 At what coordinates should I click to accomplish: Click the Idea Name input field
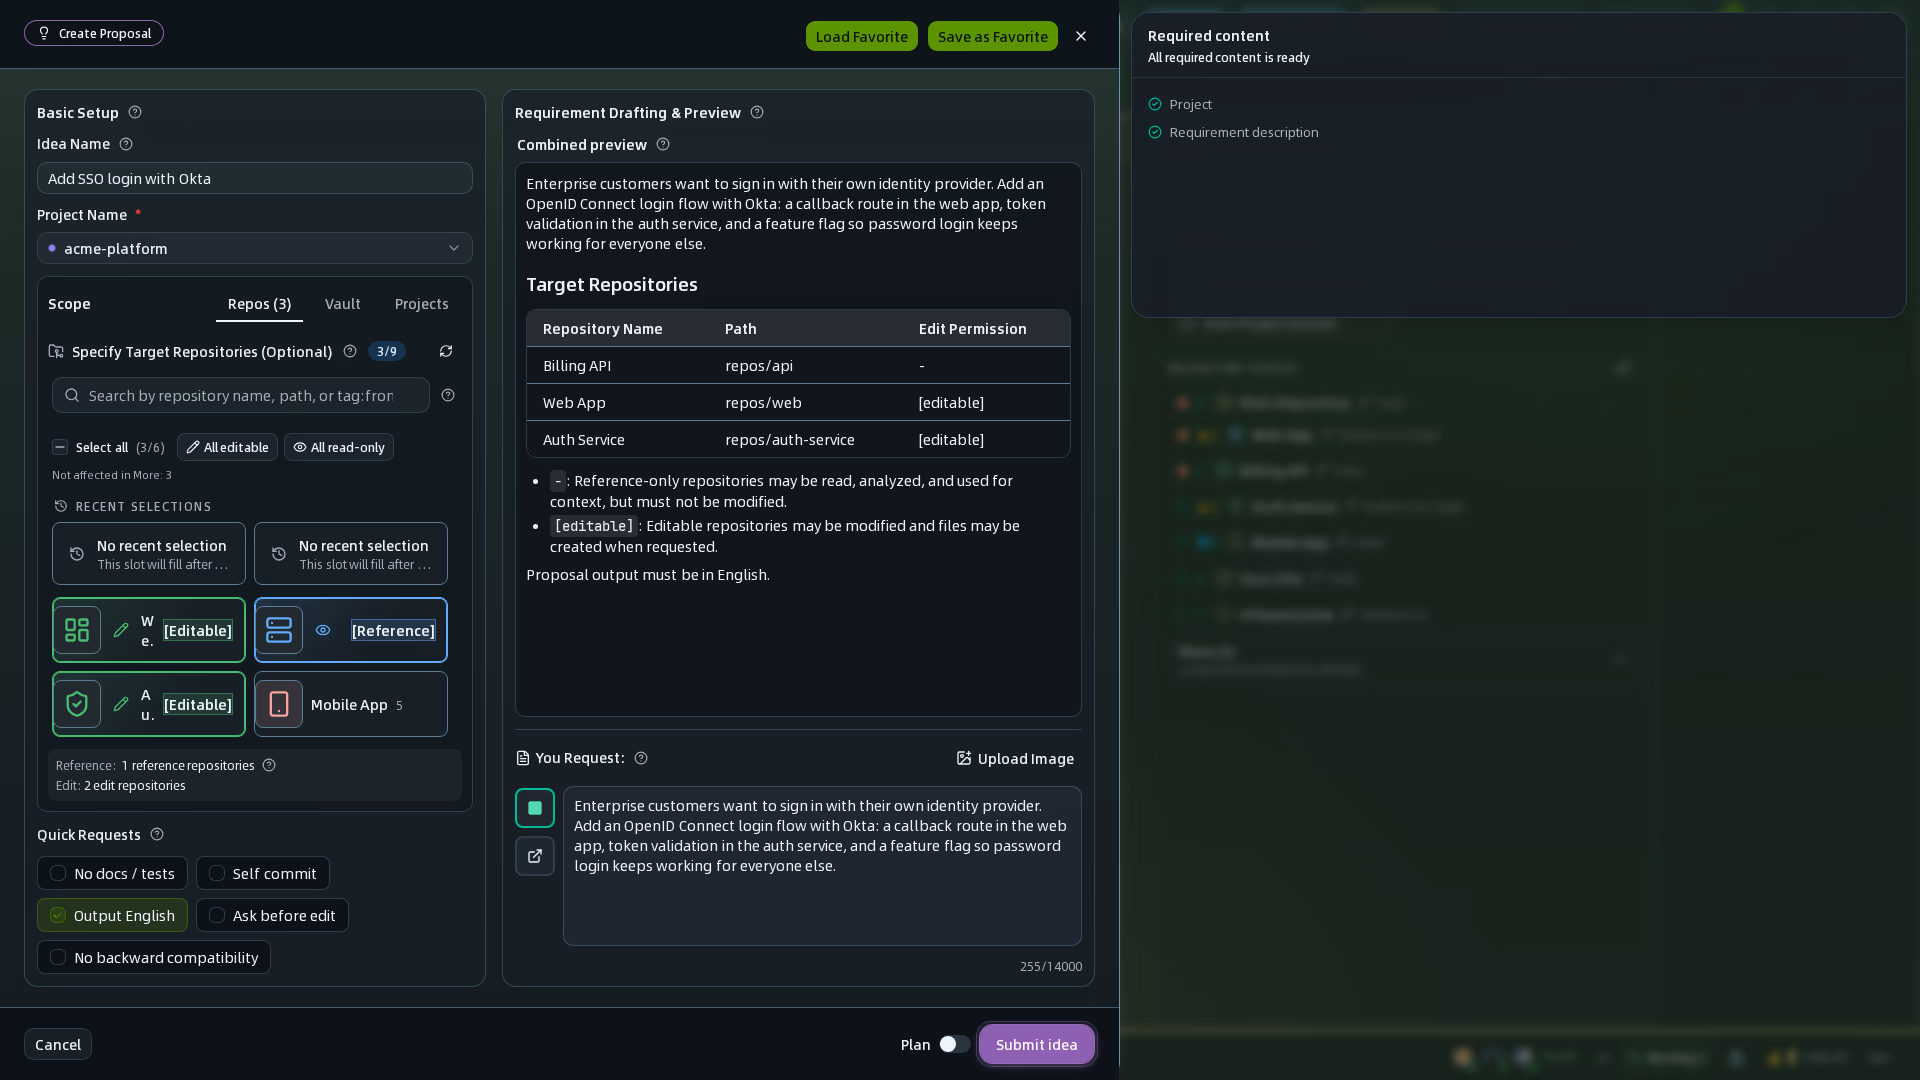pyautogui.click(x=255, y=178)
